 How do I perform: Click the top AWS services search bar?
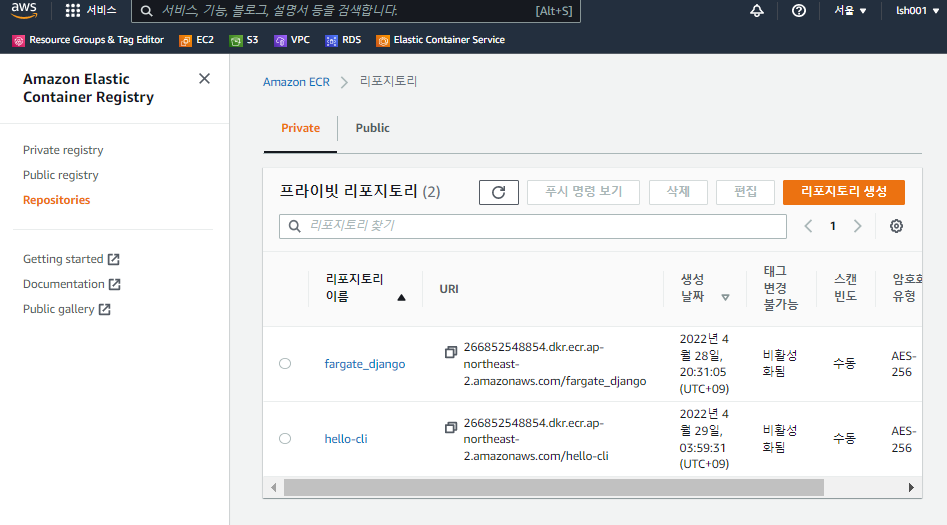click(356, 10)
